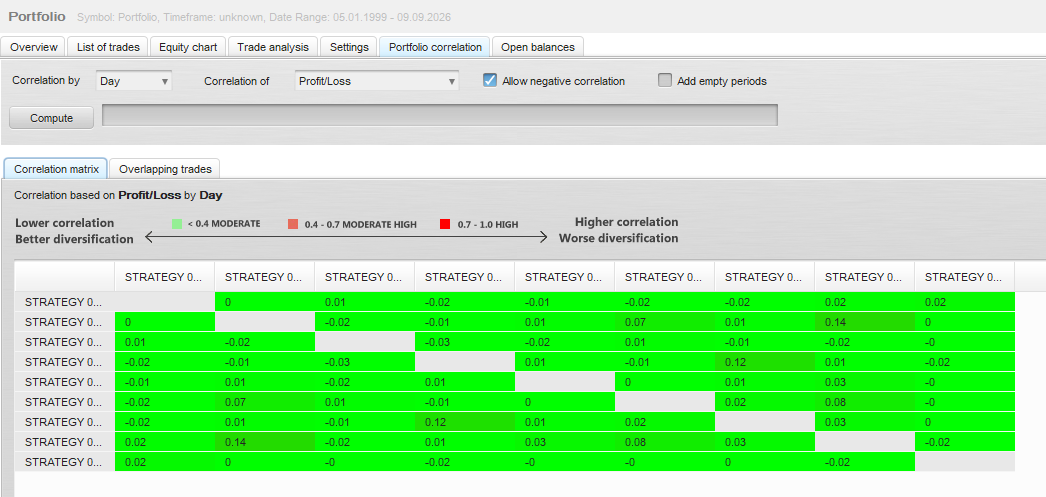This screenshot has width=1046, height=497.
Task: Click the Compute button
Action: 51,118
